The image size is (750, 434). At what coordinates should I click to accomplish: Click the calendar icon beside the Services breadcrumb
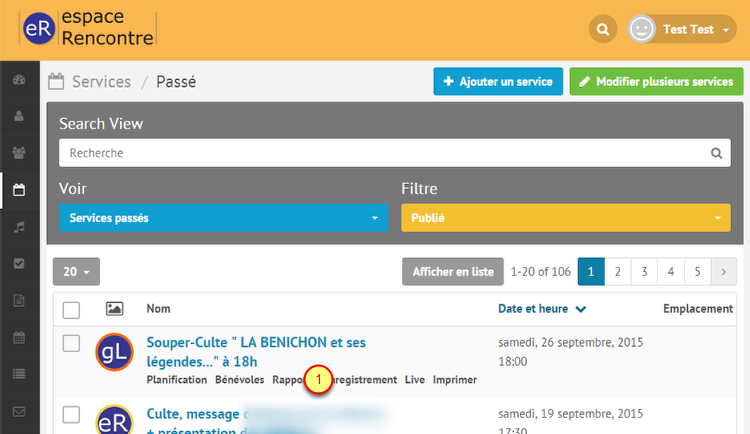[x=56, y=81]
